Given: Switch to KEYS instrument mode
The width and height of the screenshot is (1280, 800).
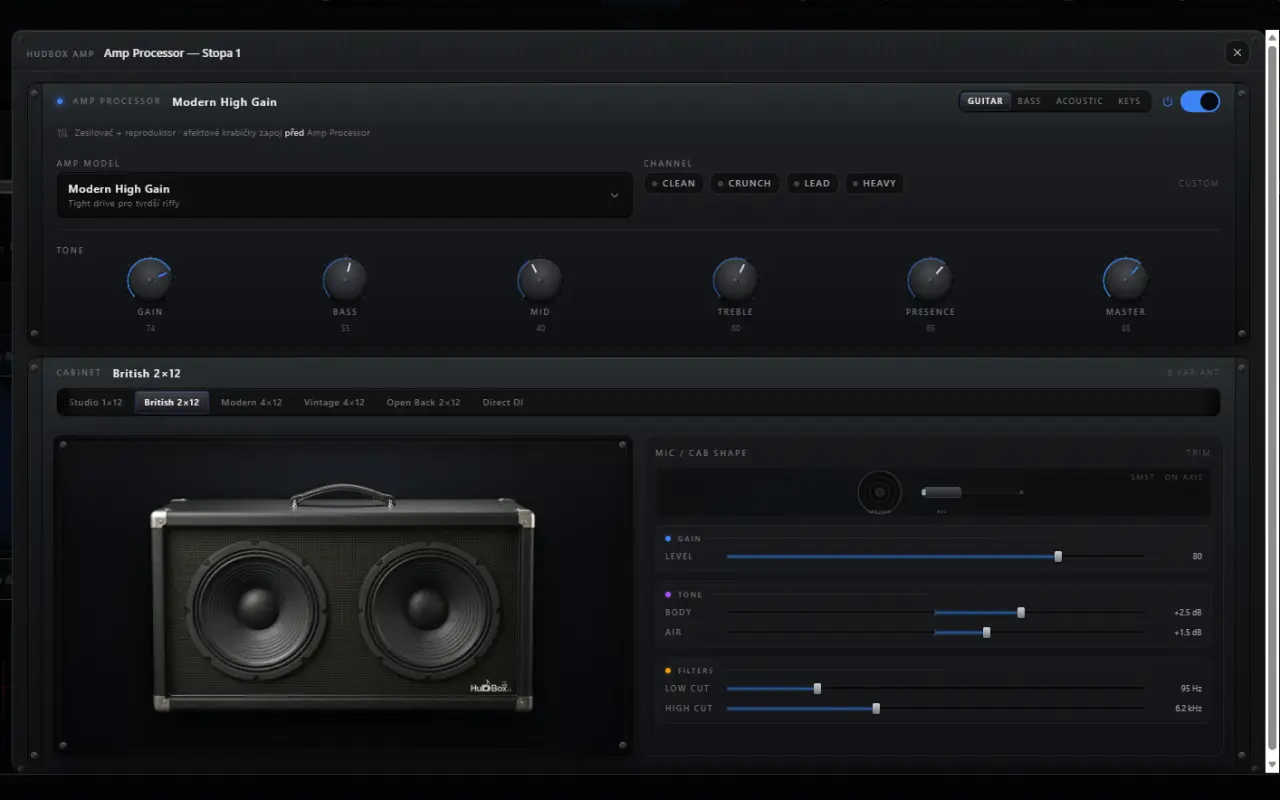Looking at the screenshot, I should (1129, 101).
